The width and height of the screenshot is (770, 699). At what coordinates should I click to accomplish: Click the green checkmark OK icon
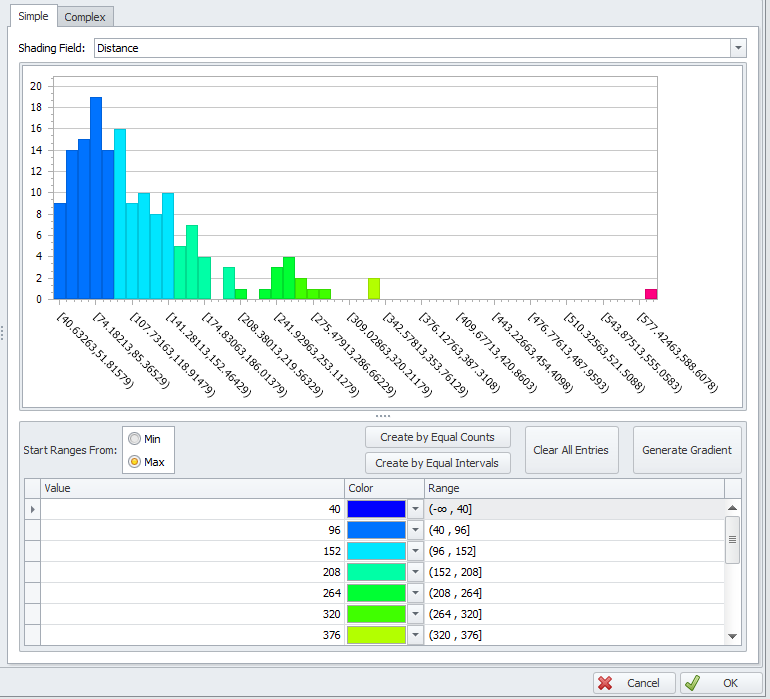click(x=693, y=683)
